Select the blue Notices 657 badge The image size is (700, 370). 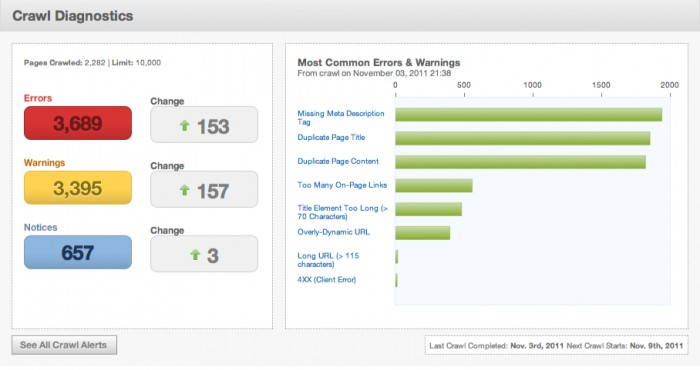coord(78,252)
